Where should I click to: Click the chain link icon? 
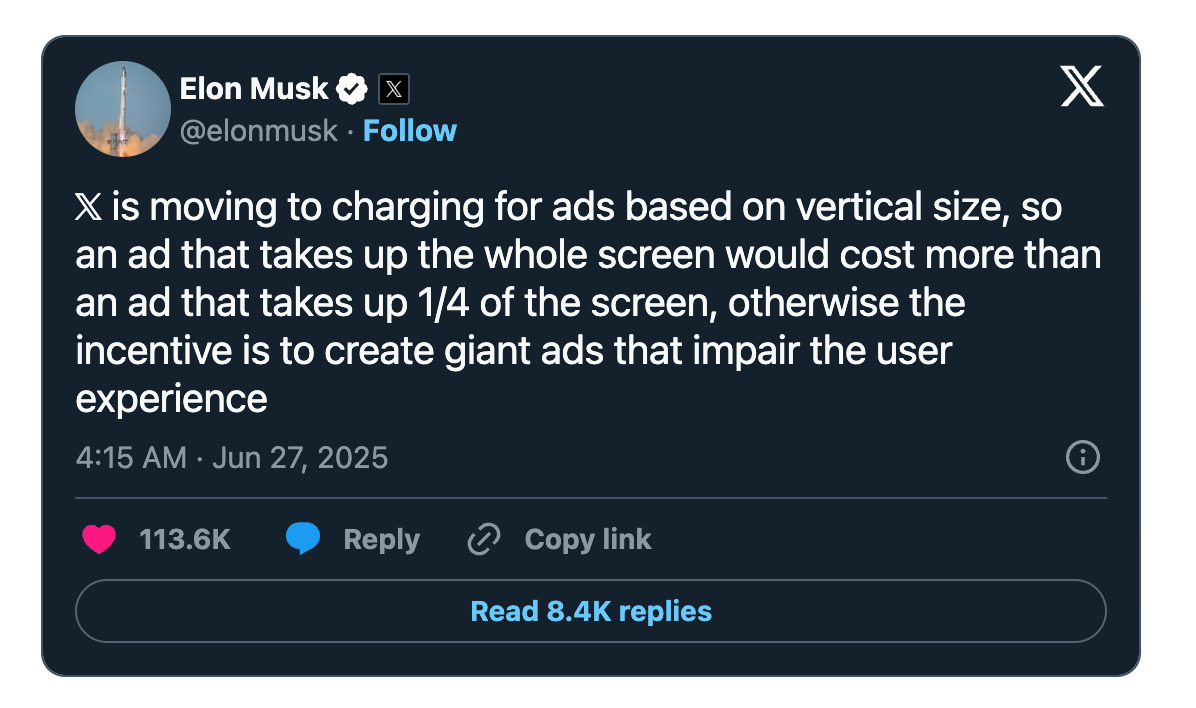(484, 539)
